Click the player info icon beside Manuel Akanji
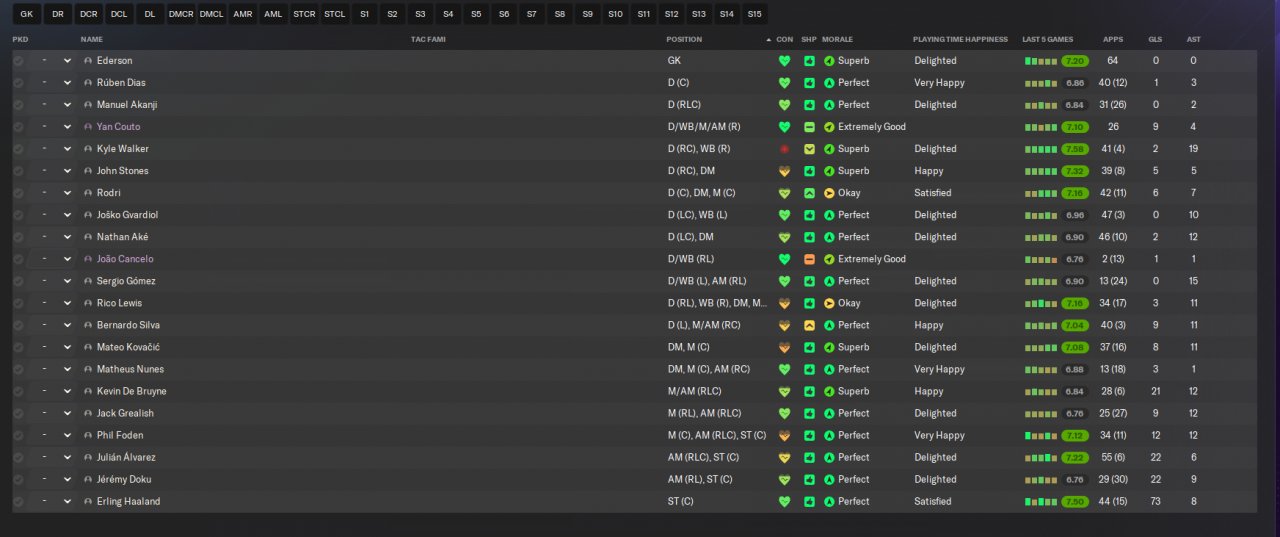The width and height of the screenshot is (1280, 537). point(88,105)
